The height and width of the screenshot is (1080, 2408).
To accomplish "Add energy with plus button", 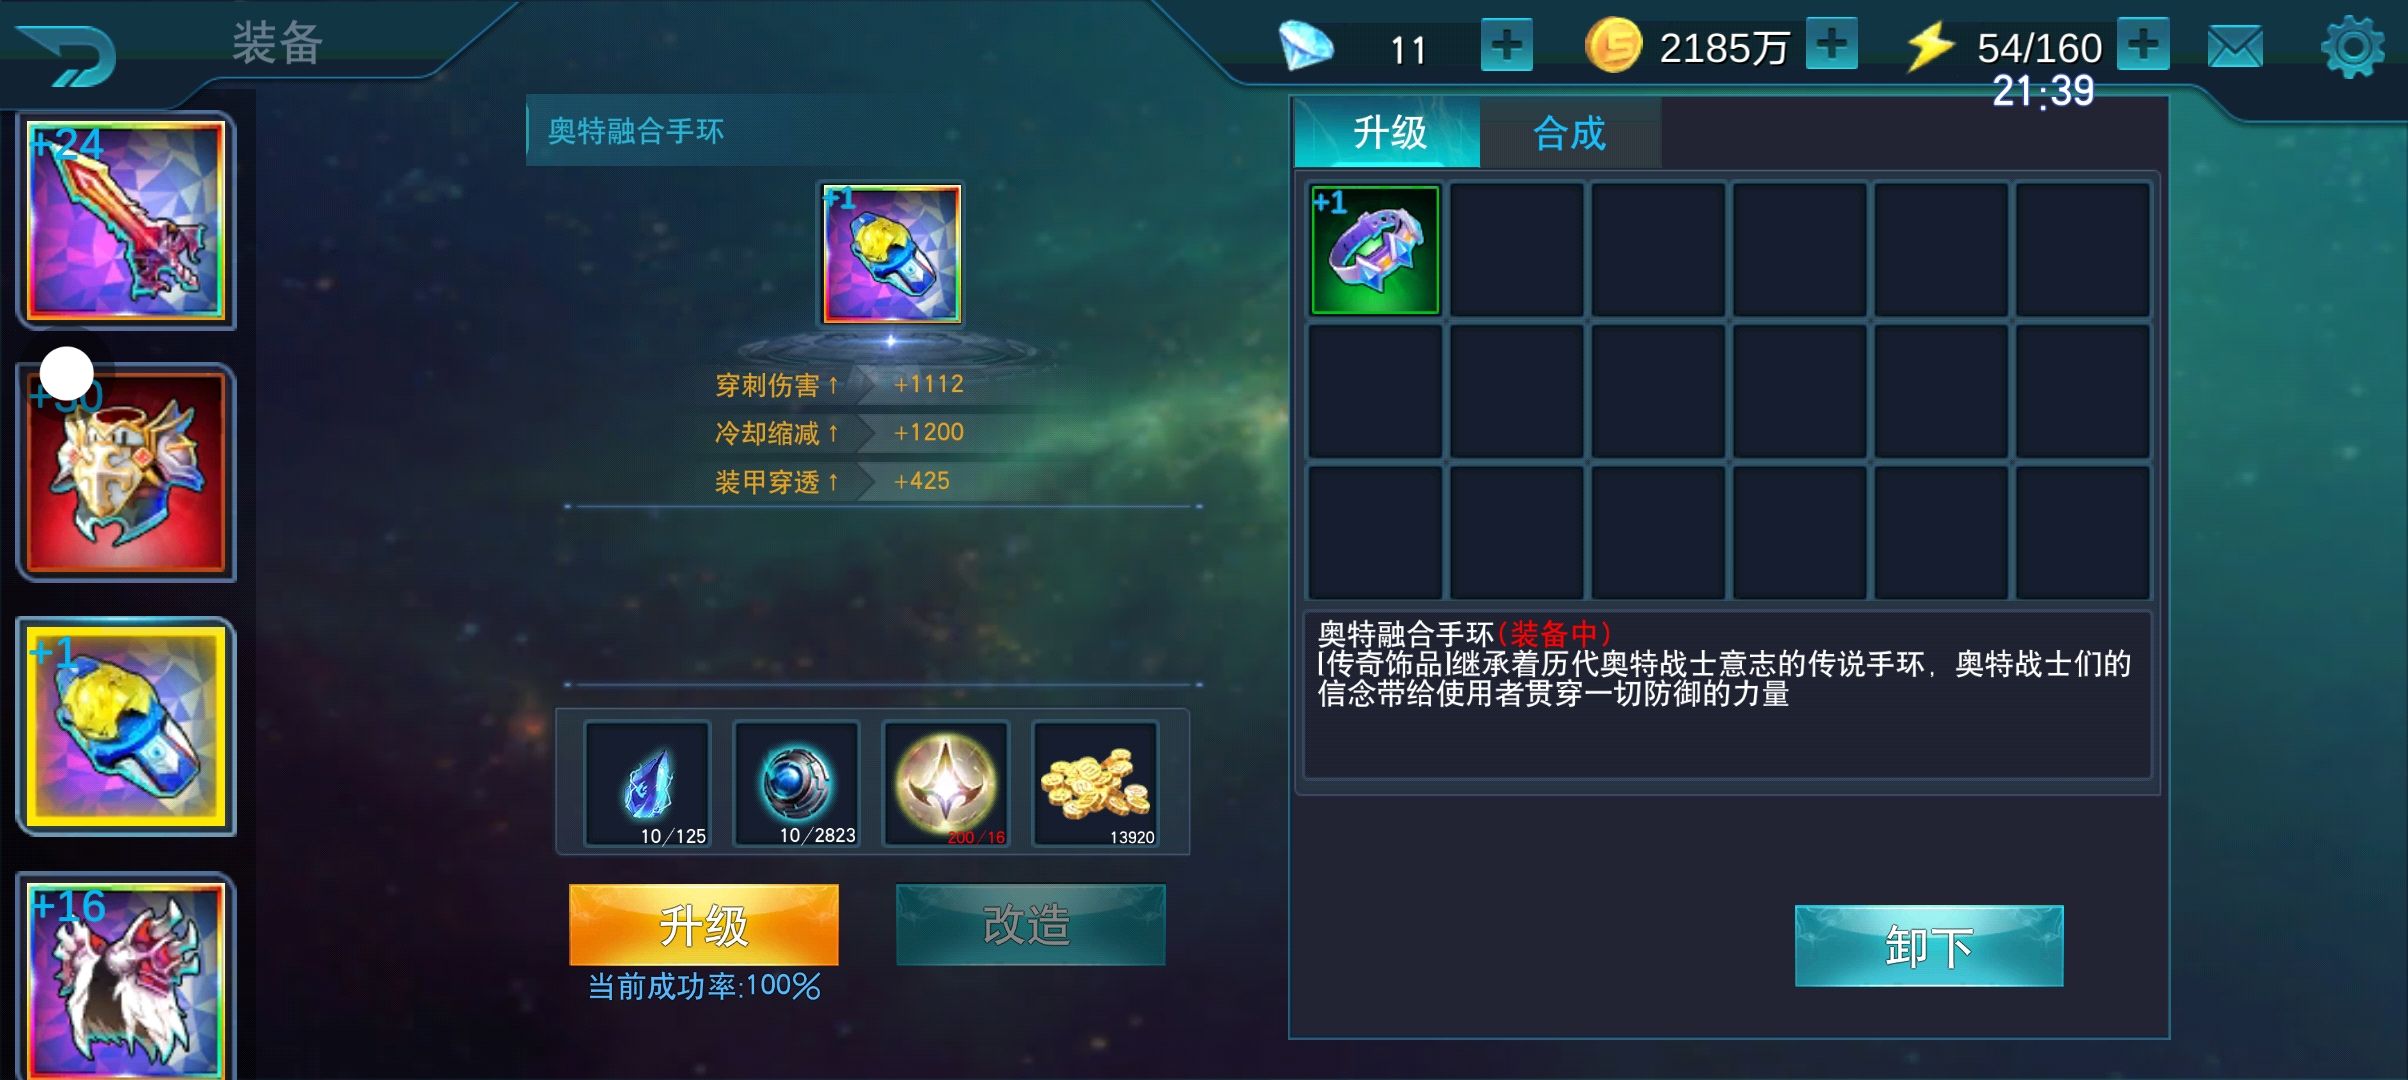I will coord(2143,44).
